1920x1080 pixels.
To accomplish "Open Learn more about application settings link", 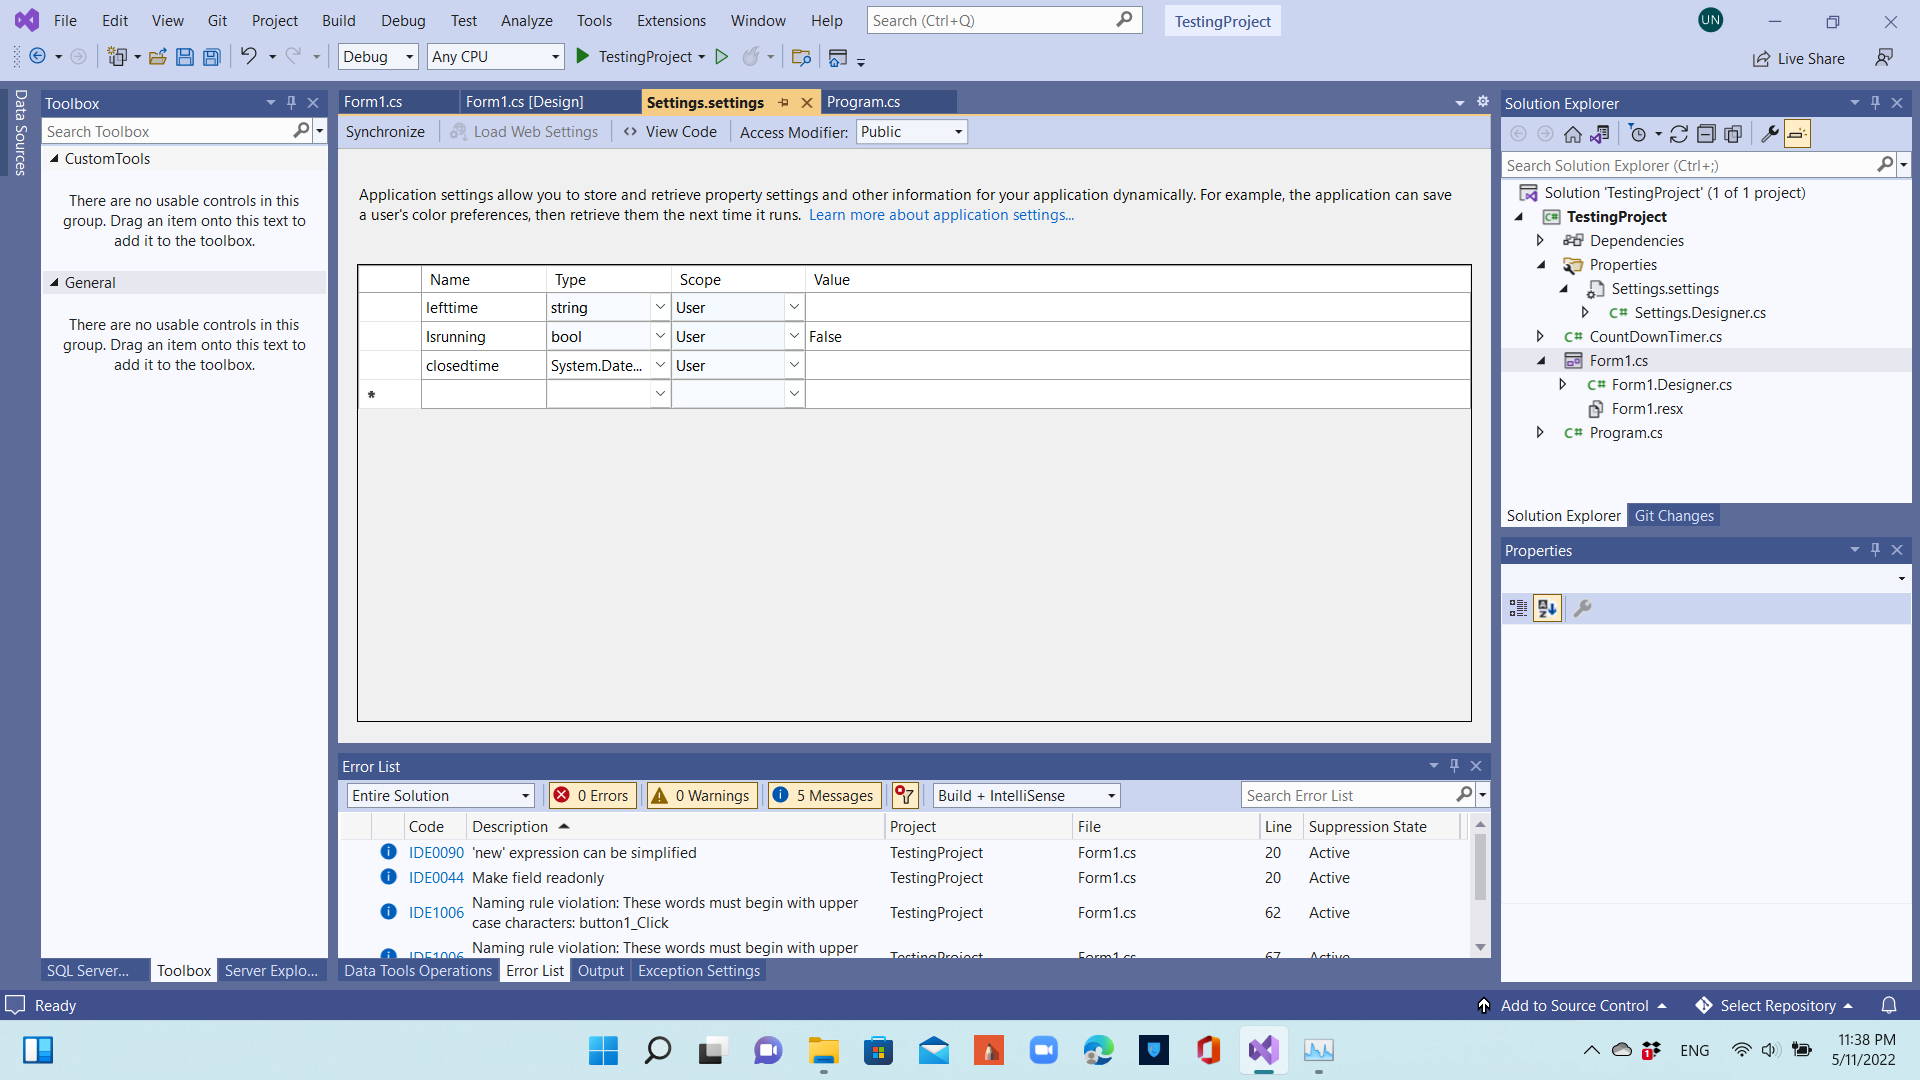I will [941, 215].
